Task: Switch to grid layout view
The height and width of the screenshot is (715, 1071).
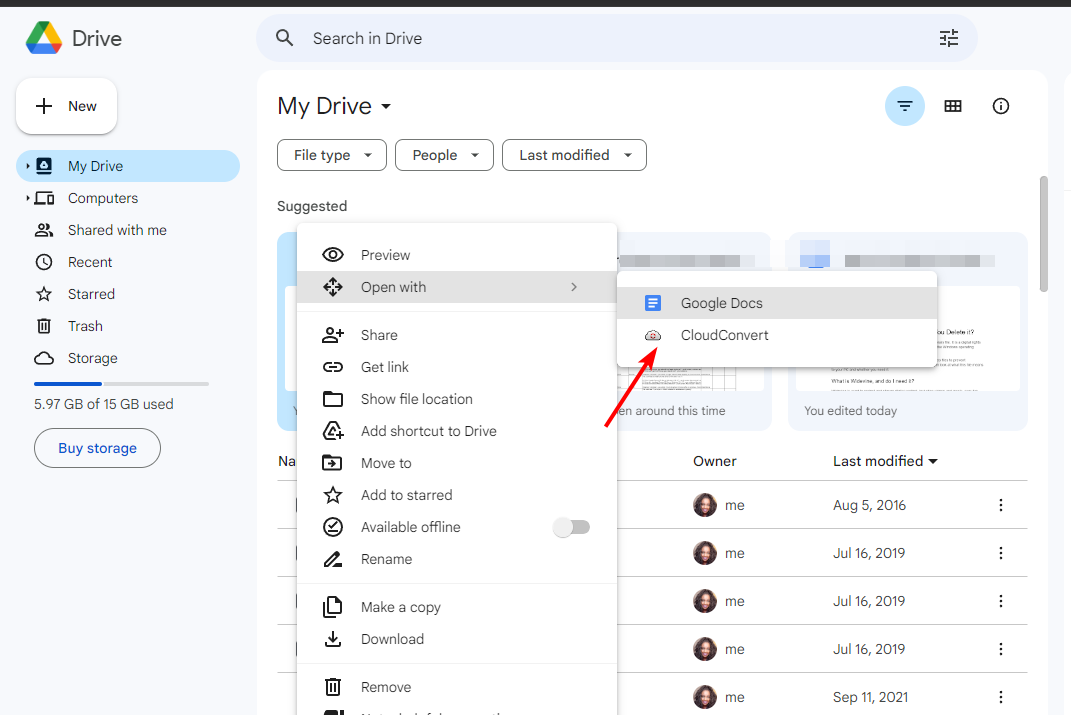Action: [x=953, y=106]
